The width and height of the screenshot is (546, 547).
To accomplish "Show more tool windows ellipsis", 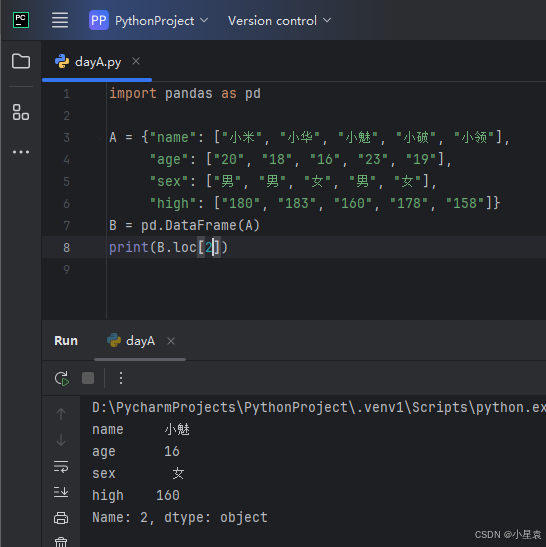I will coord(21,152).
